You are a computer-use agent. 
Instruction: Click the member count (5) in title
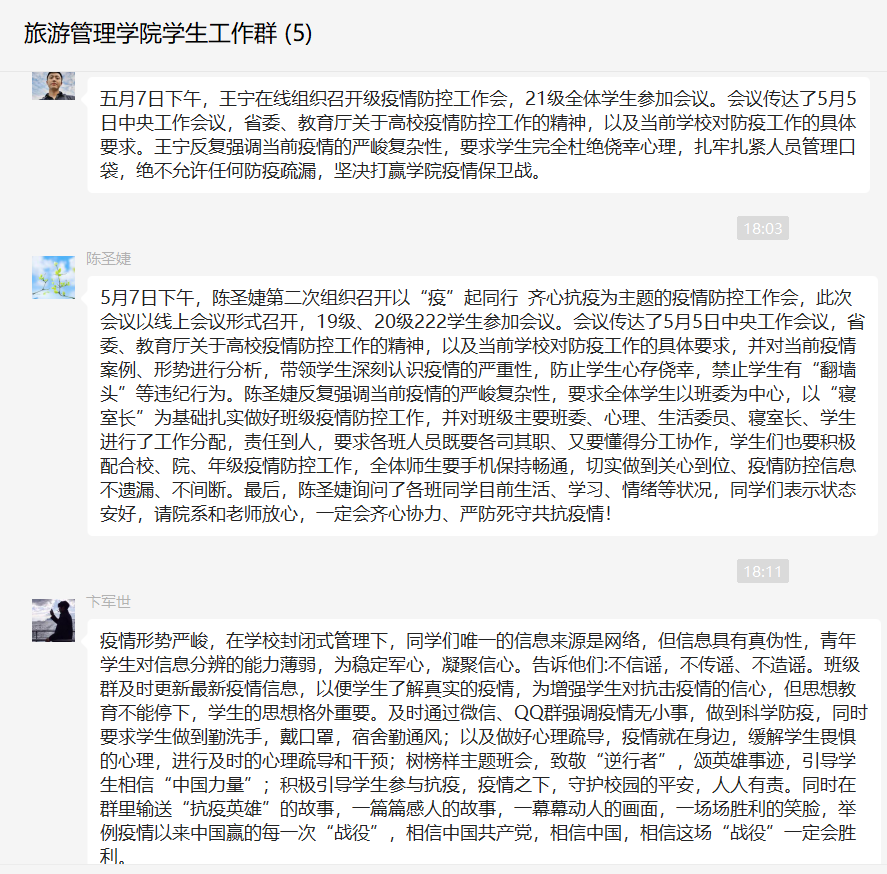(x=298, y=33)
